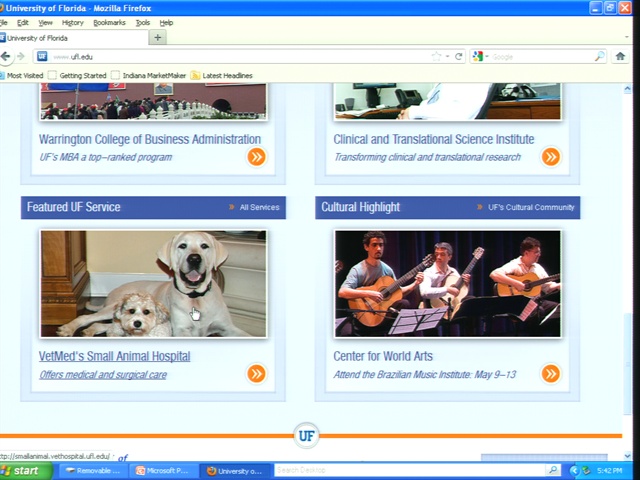Click the guitar players photo thumbnail
The image size is (640, 480).
pos(447,284)
